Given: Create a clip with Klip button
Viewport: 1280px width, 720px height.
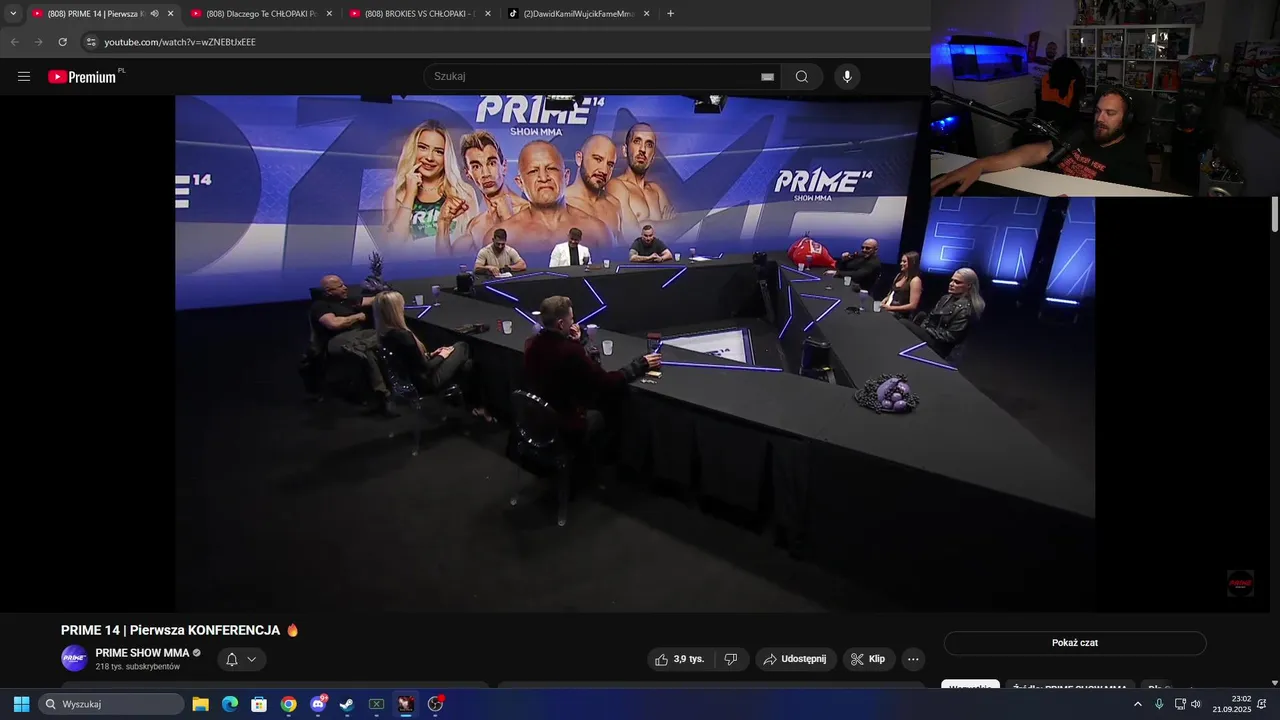Looking at the screenshot, I should [868, 659].
